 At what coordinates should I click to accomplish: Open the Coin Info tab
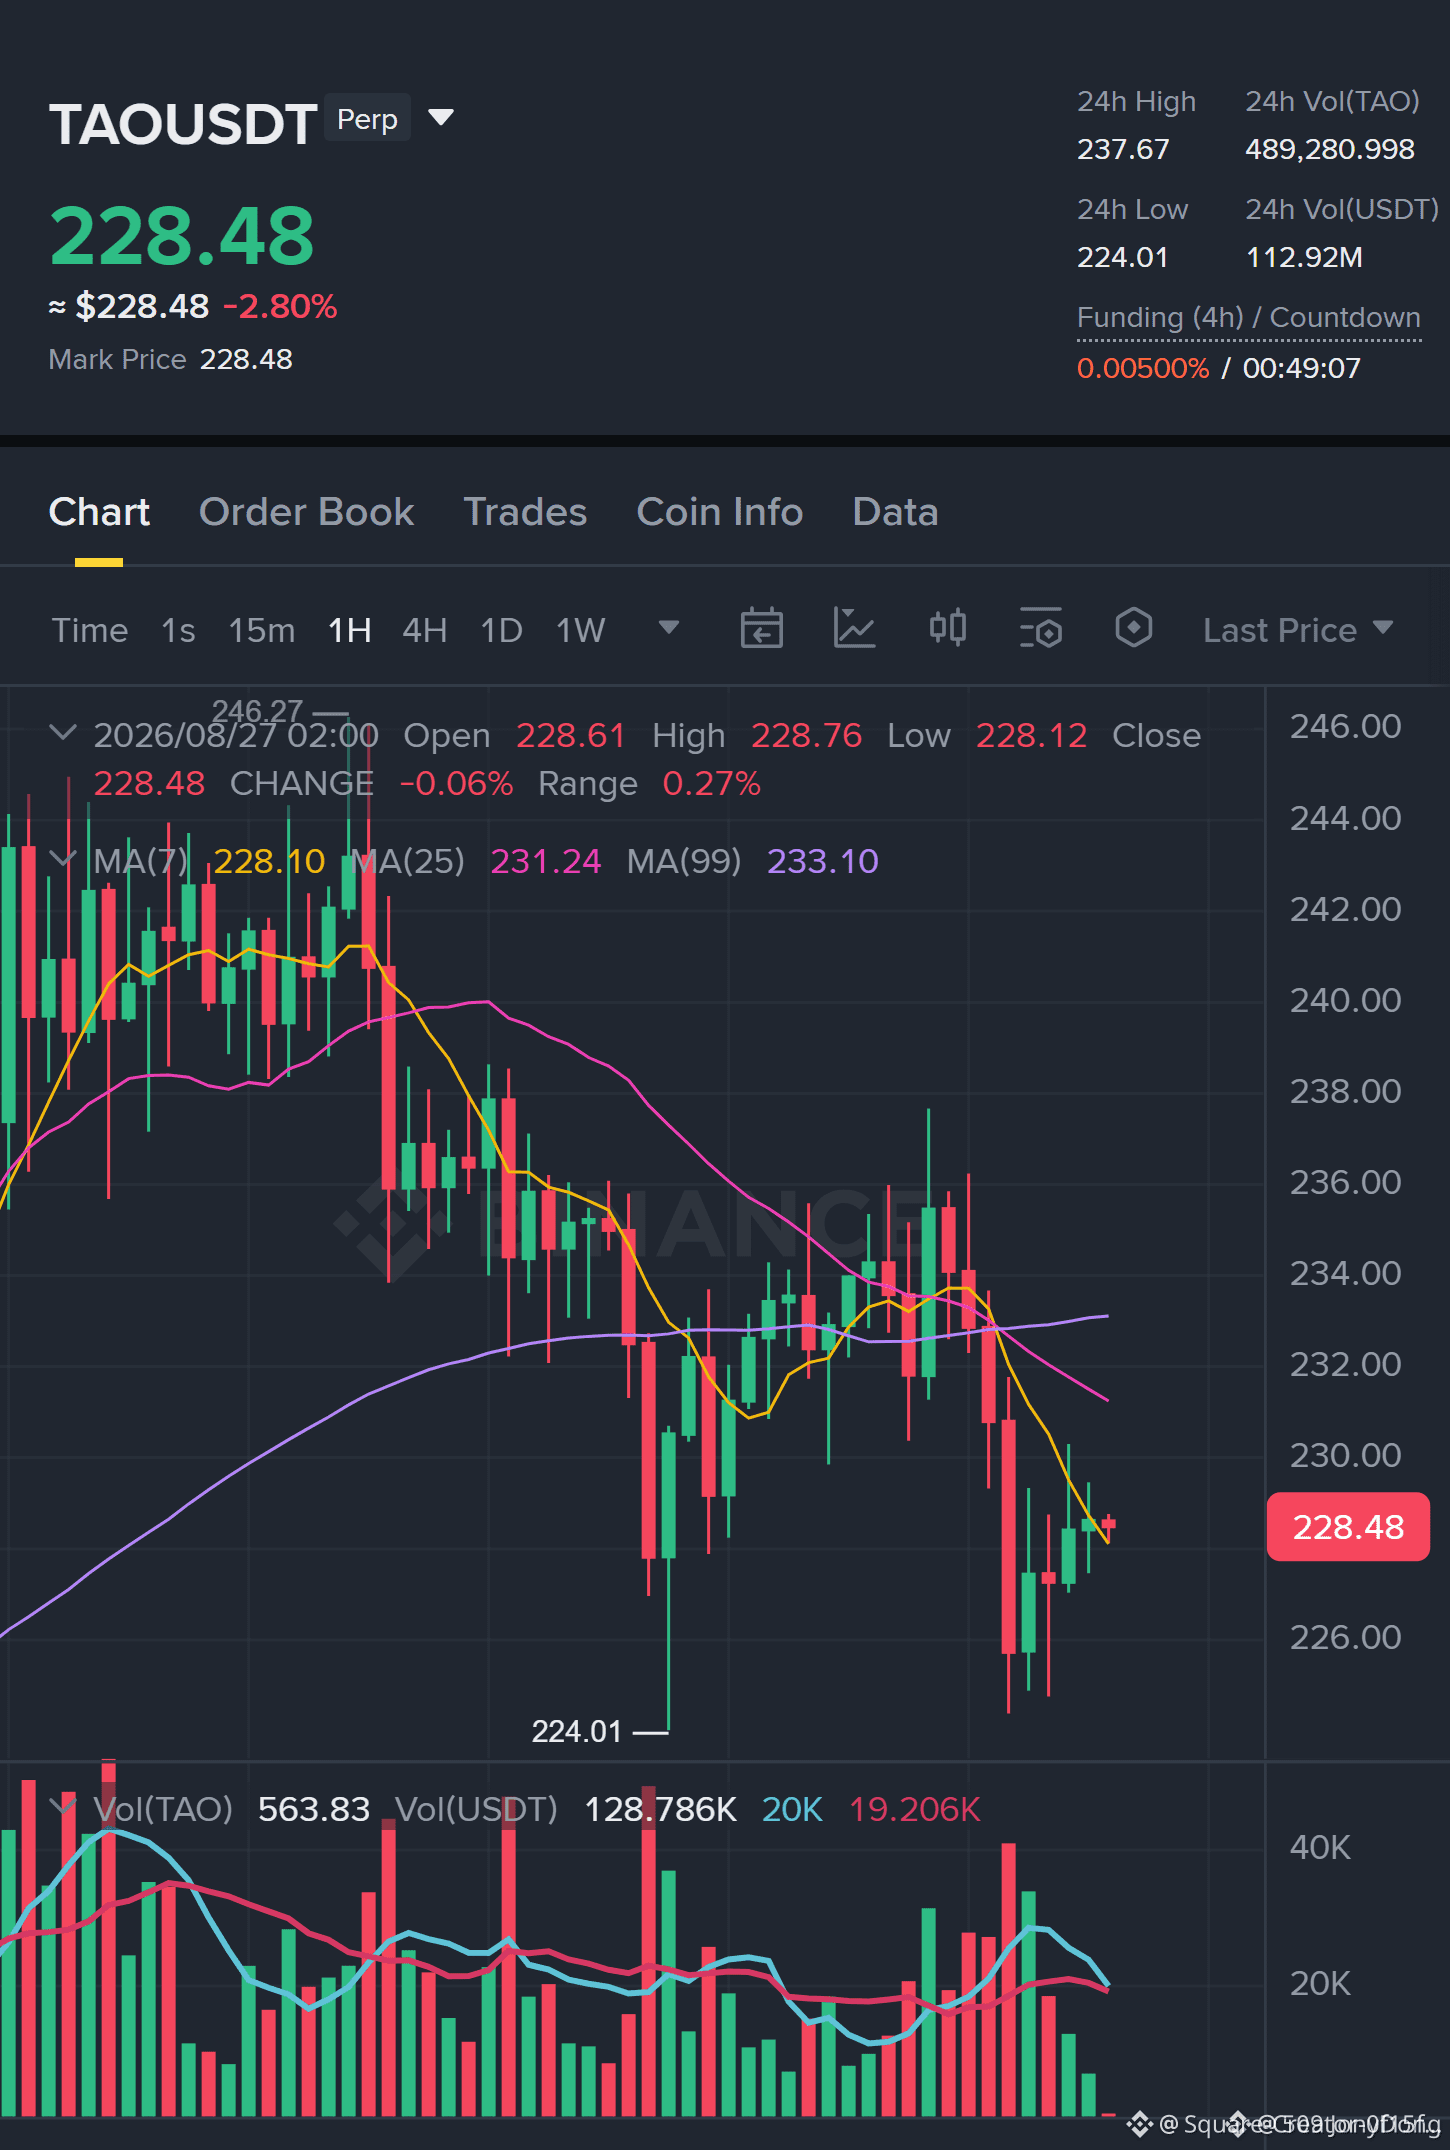[x=720, y=512]
